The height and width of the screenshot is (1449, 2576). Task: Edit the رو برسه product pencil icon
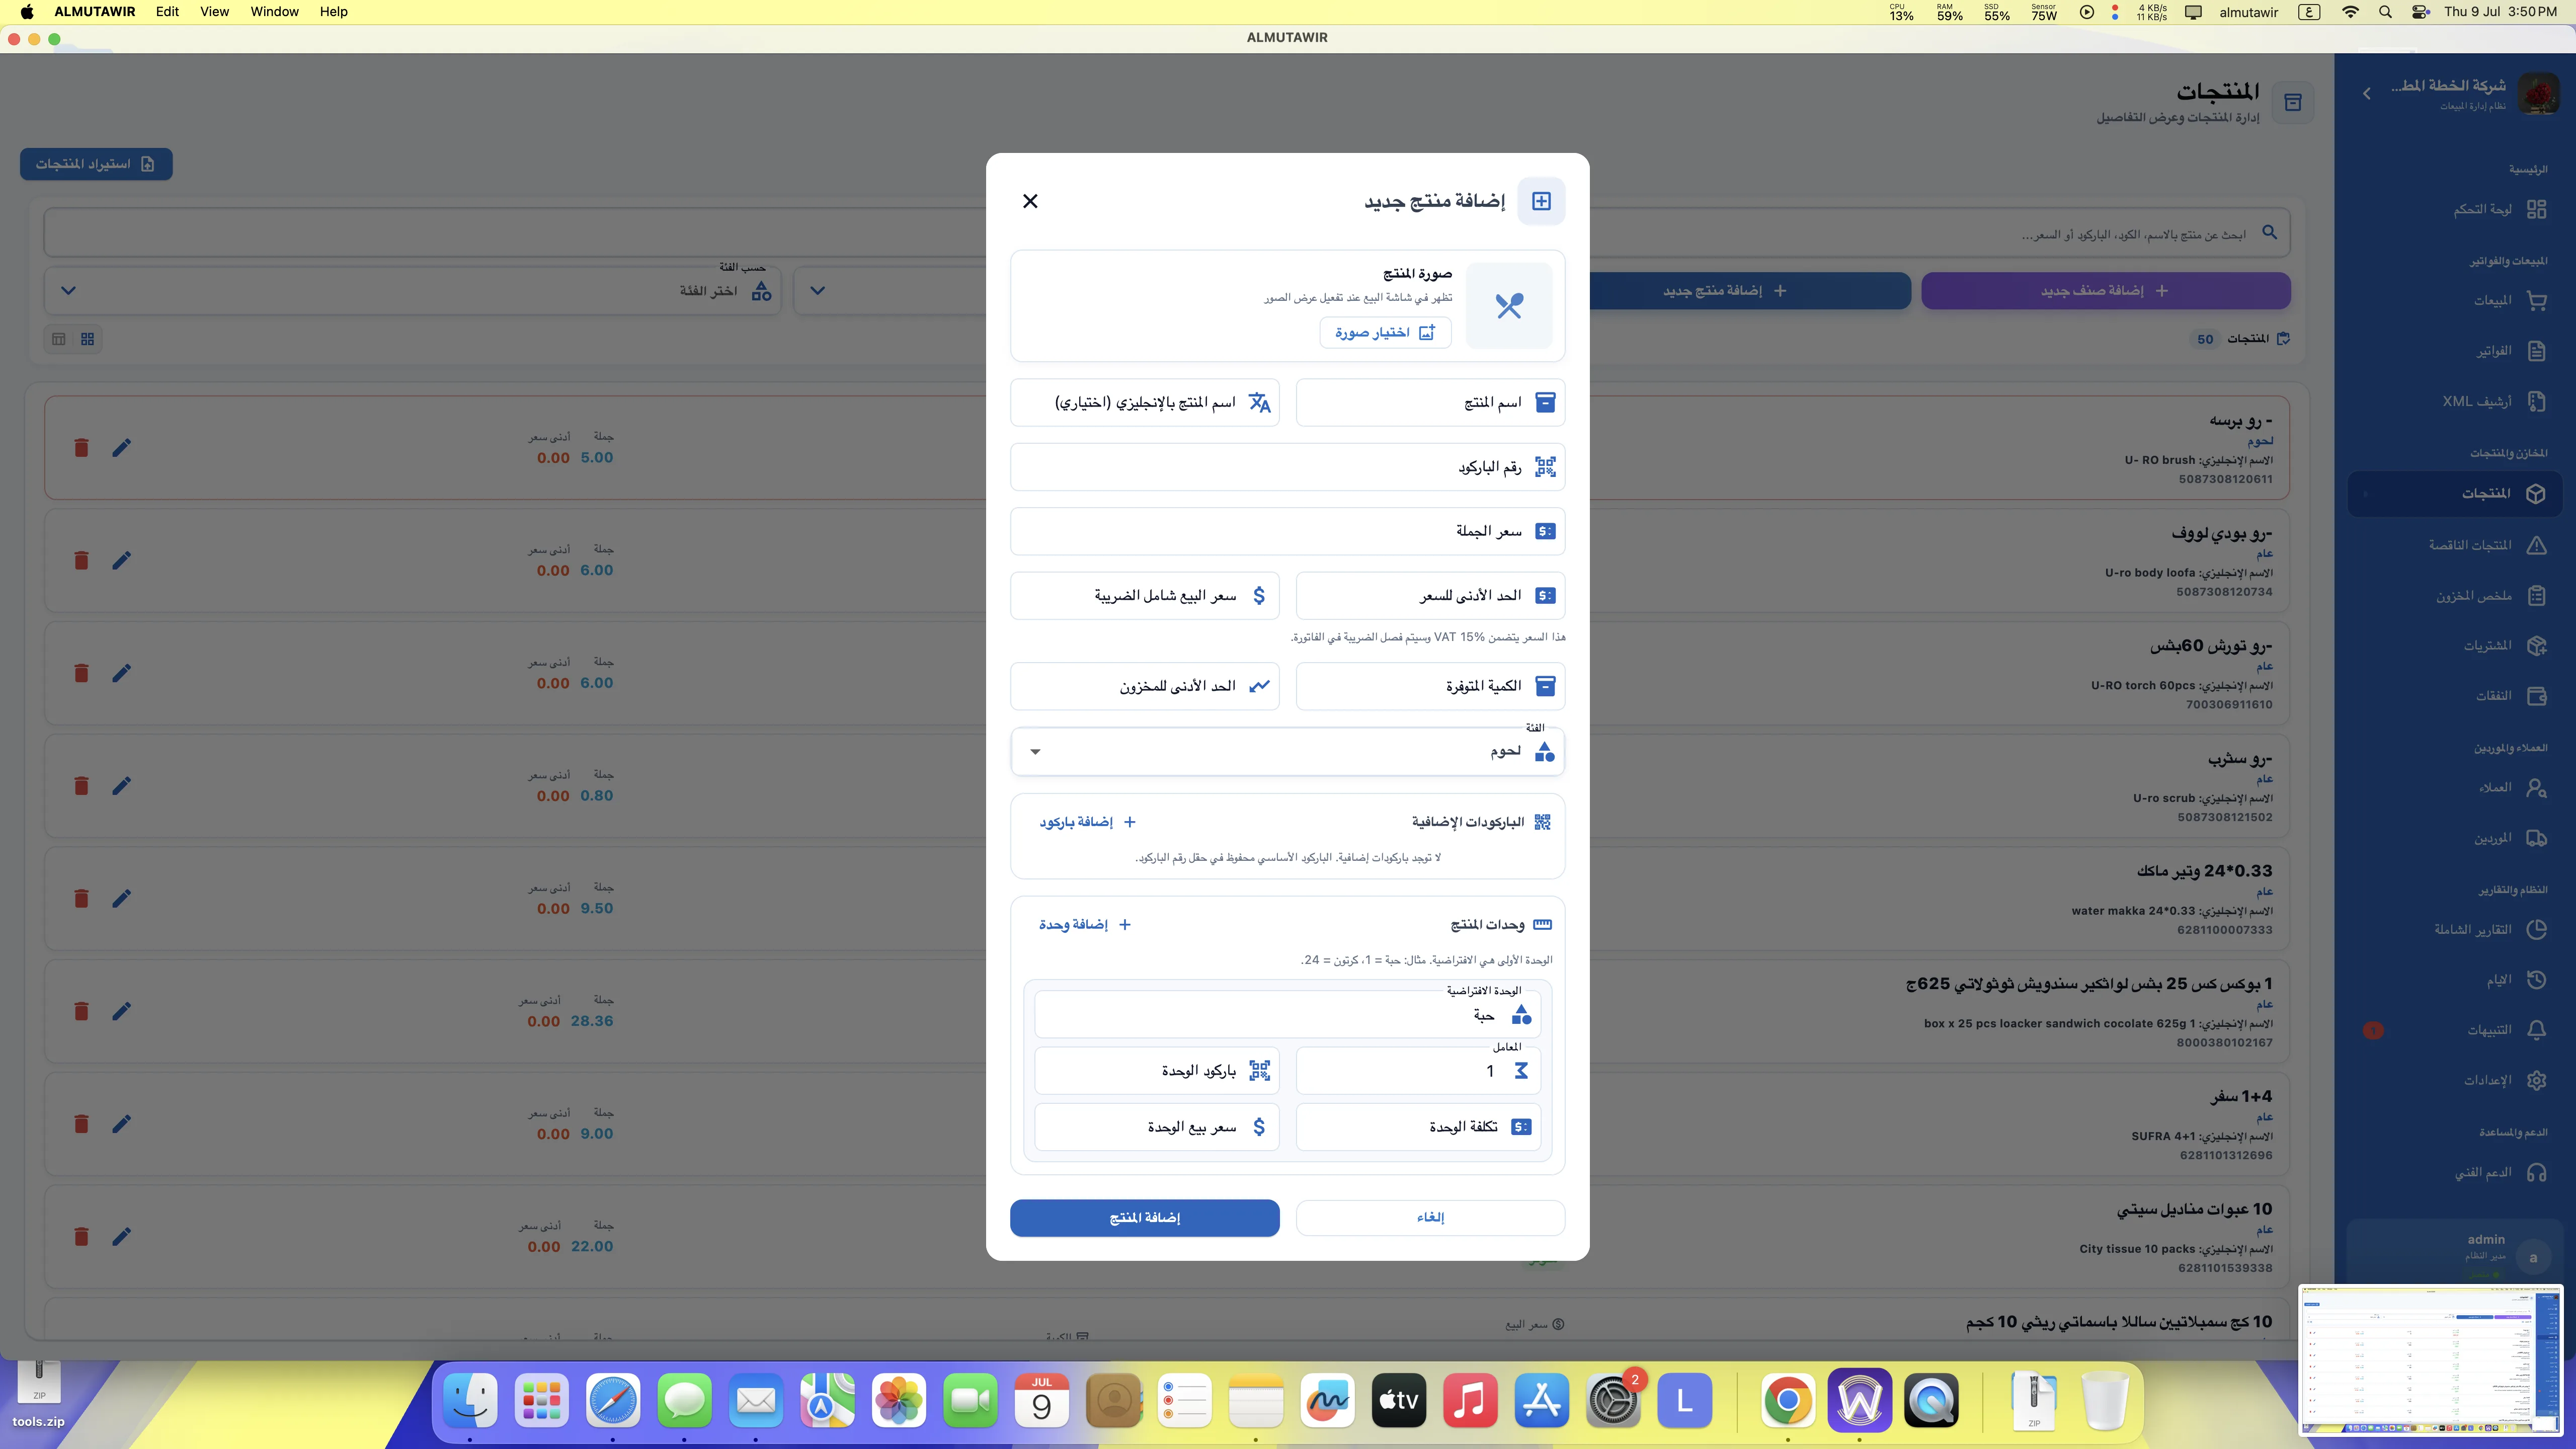[122, 448]
